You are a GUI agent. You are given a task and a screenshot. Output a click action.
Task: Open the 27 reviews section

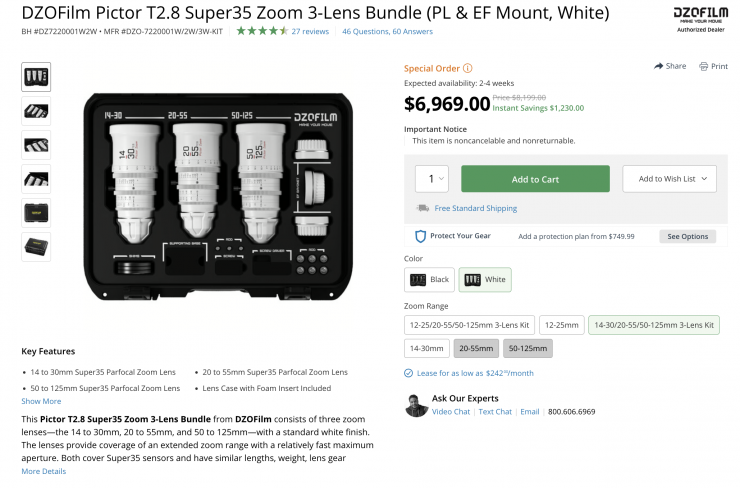pyautogui.click(x=310, y=31)
